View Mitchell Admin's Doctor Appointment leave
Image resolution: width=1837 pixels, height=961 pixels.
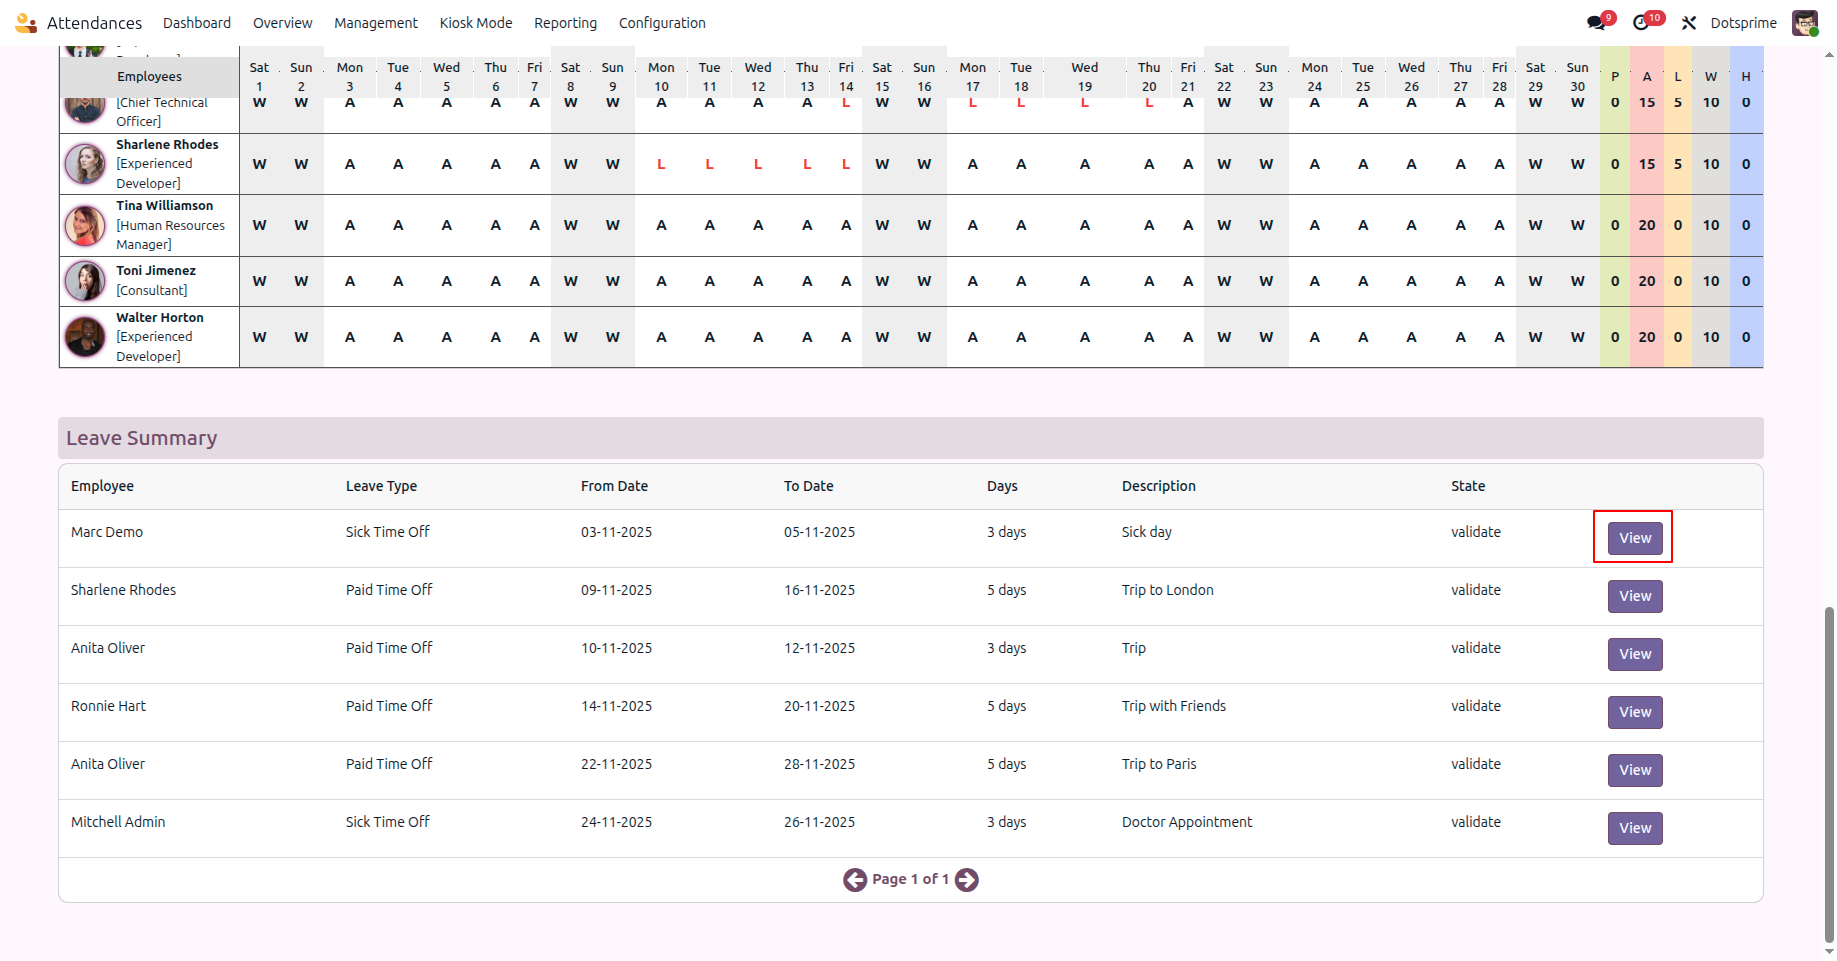pos(1634,828)
